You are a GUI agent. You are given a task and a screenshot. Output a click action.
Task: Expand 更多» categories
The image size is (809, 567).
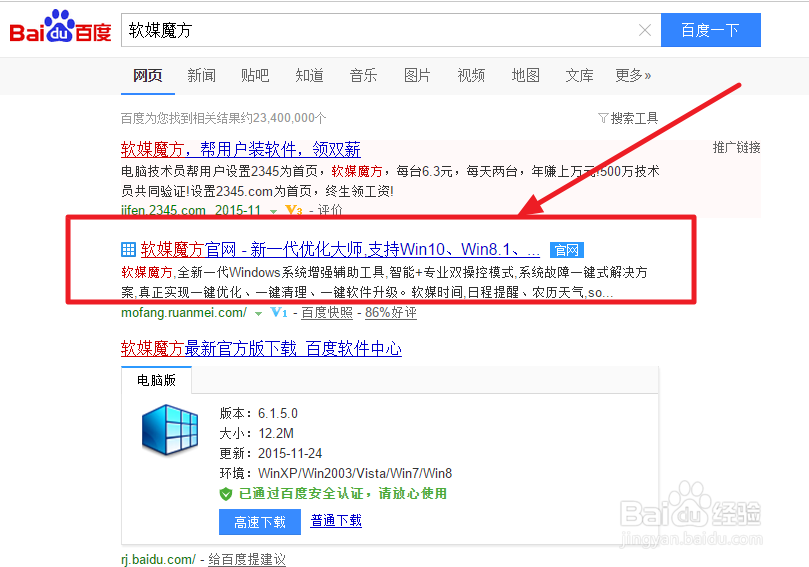pyautogui.click(x=633, y=76)
